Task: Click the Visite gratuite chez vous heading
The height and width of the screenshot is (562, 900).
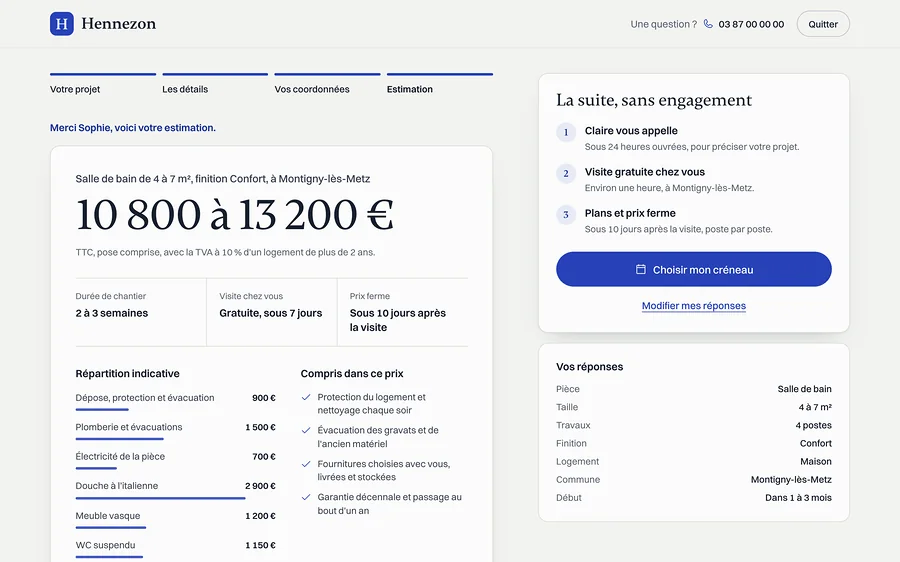Action: coord(645,172)
